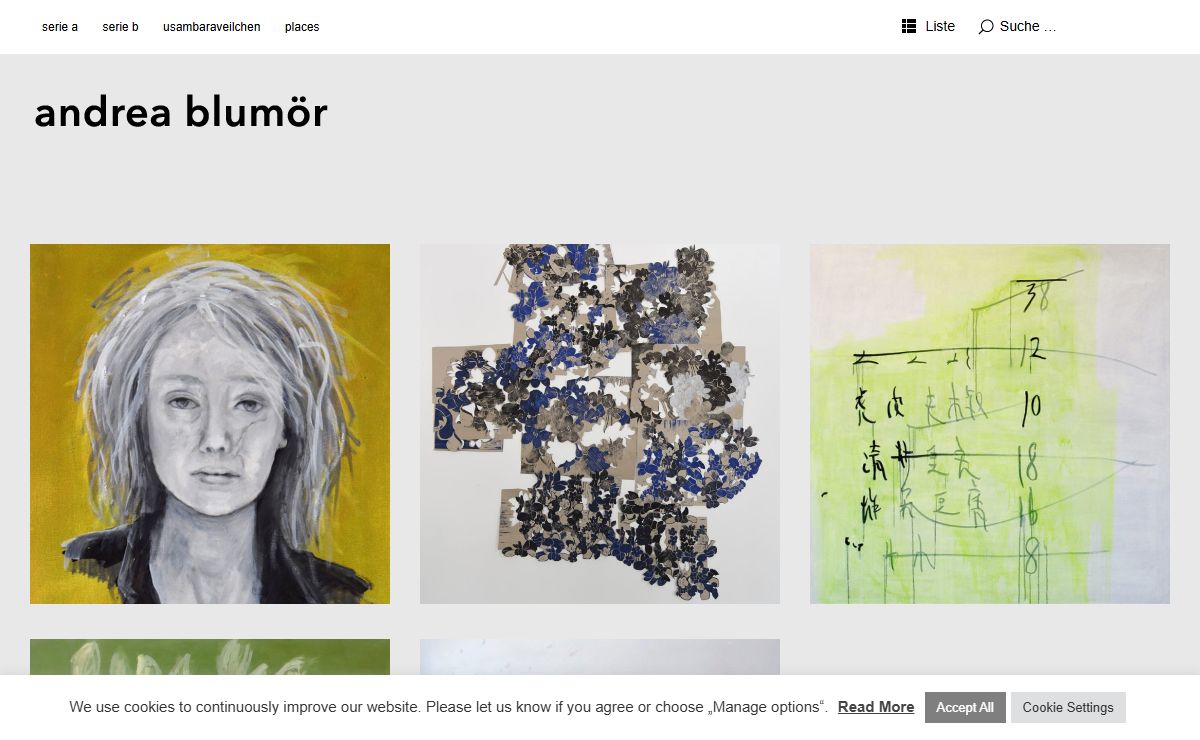Open the blue flower collage thumbnail

[x=600, y=424]
